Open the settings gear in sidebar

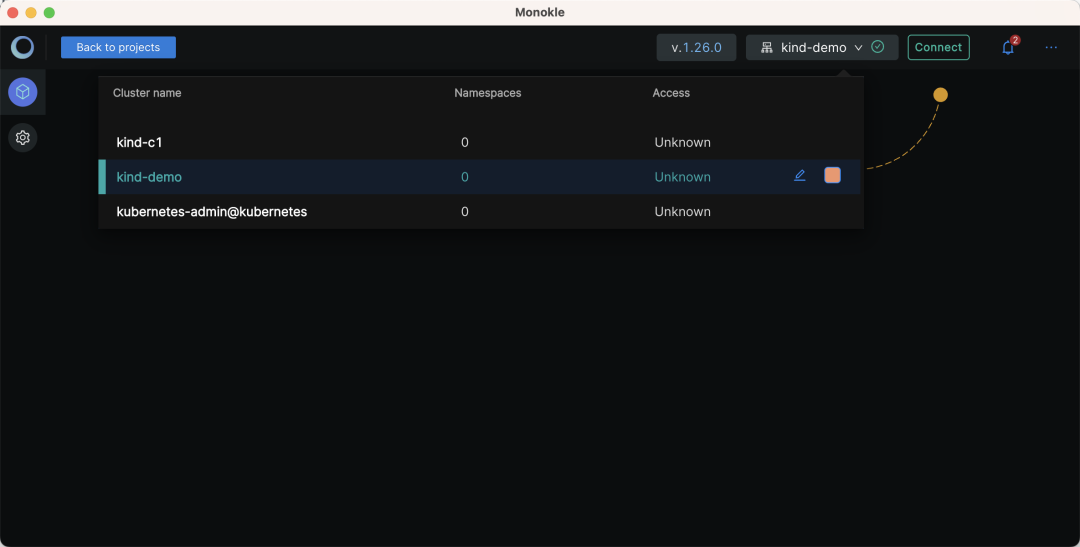coord(23,138)
